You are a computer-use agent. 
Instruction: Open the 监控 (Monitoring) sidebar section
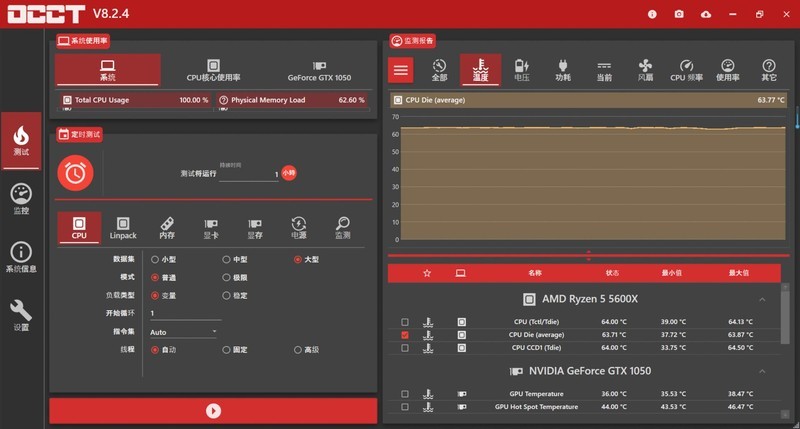[x=21, y=199]
